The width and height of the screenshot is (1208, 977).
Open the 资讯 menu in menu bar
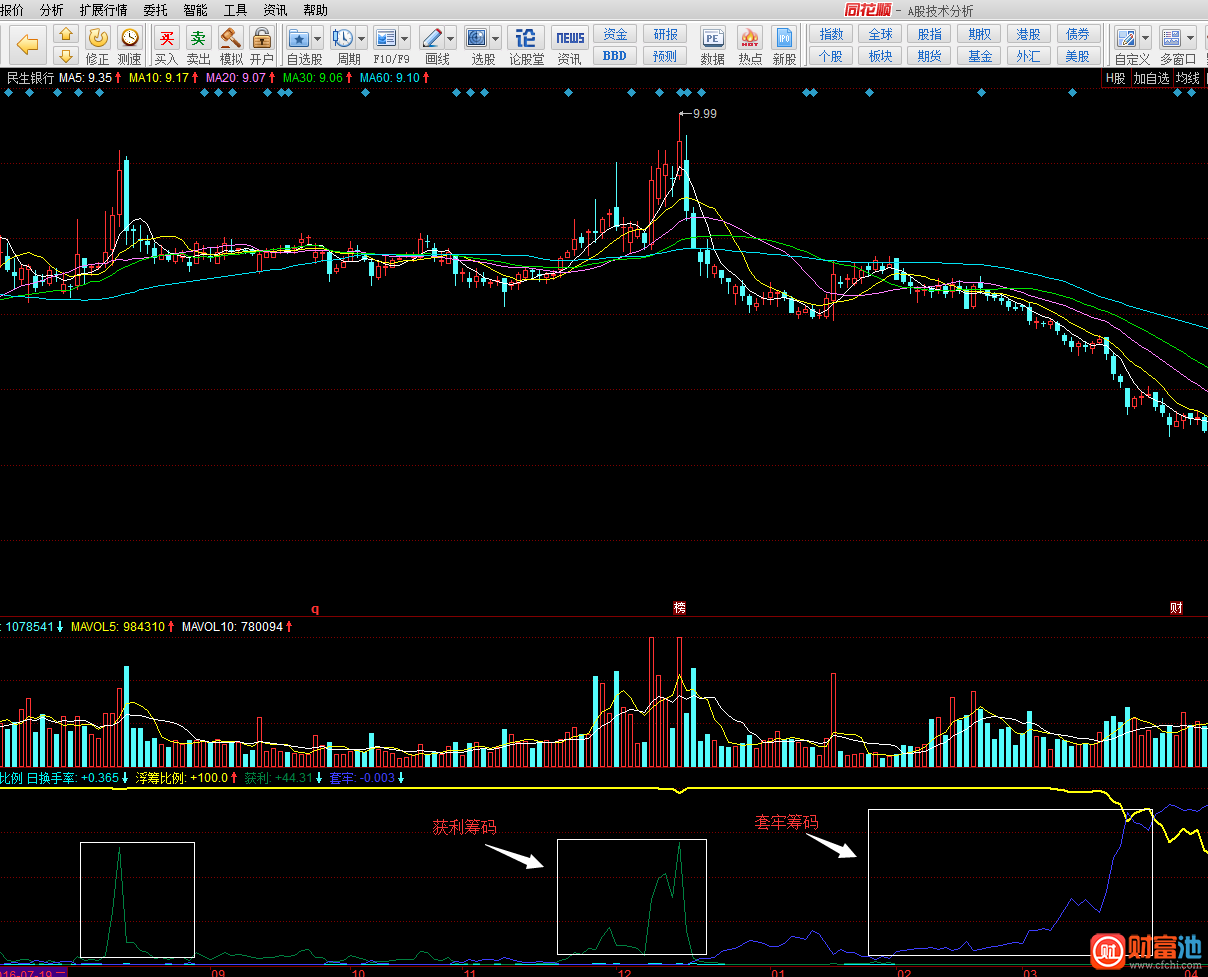click(x=275, y=10)
